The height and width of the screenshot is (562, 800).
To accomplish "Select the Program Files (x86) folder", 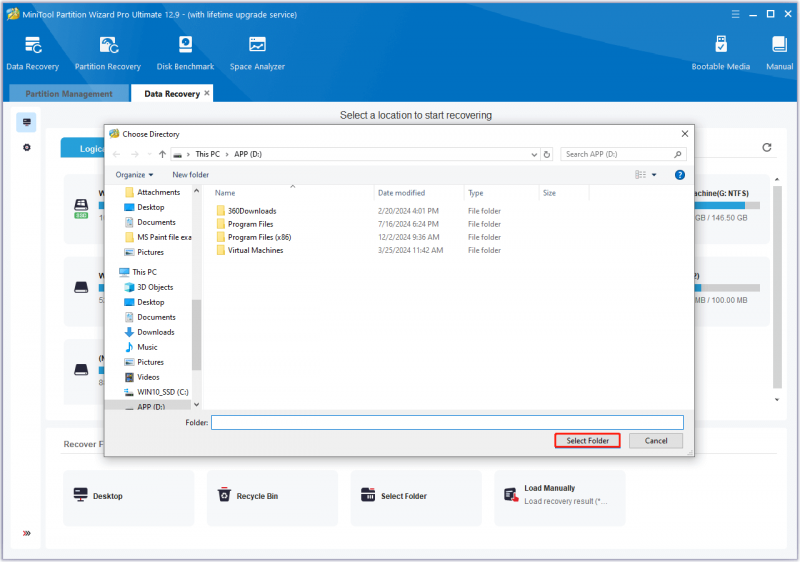I will tap(254, 237).
